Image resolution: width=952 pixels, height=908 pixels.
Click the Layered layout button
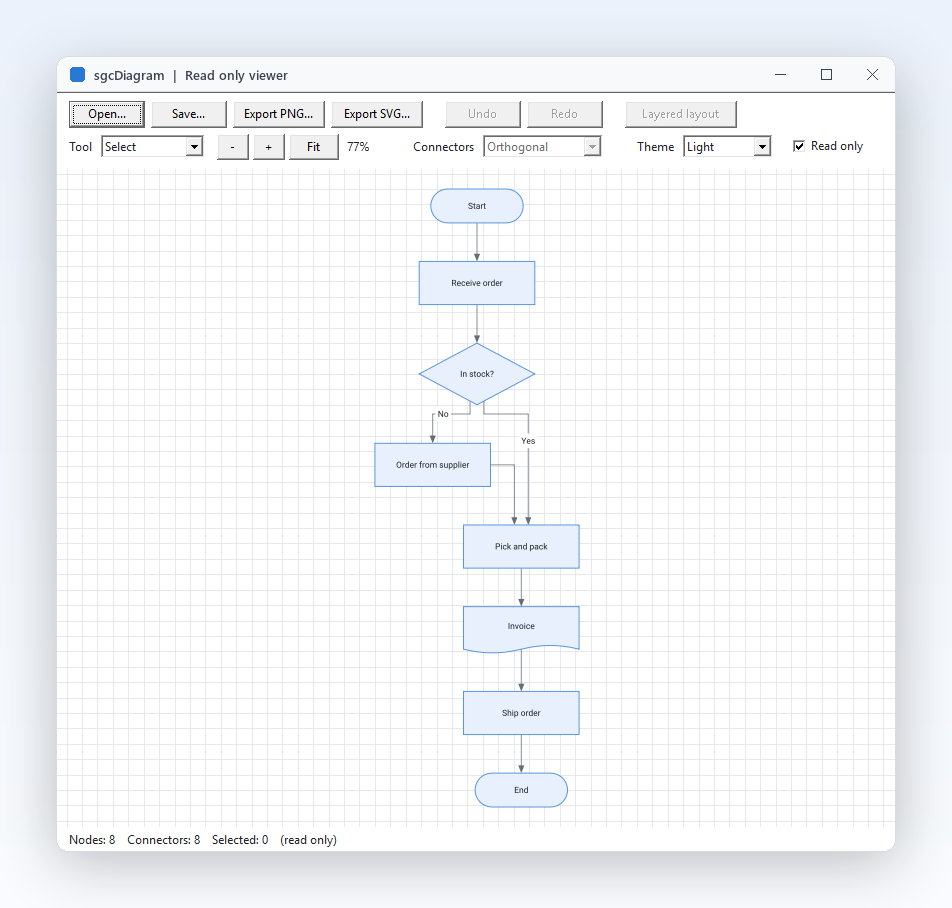681,114
